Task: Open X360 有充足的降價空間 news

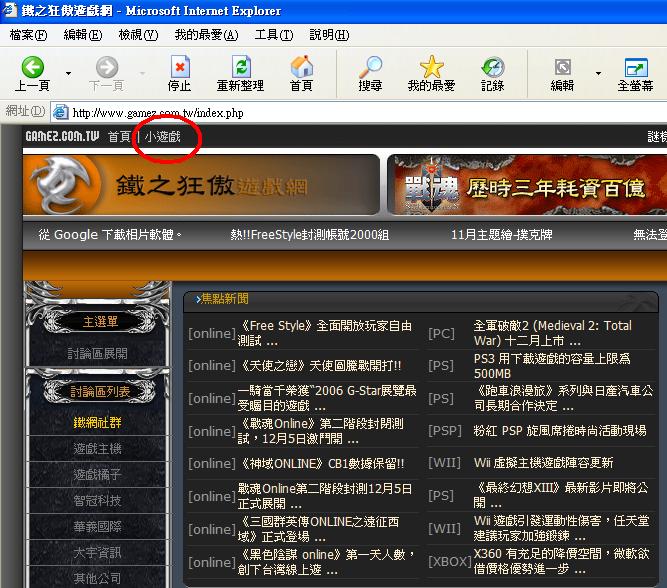Action: coord(562,561)
